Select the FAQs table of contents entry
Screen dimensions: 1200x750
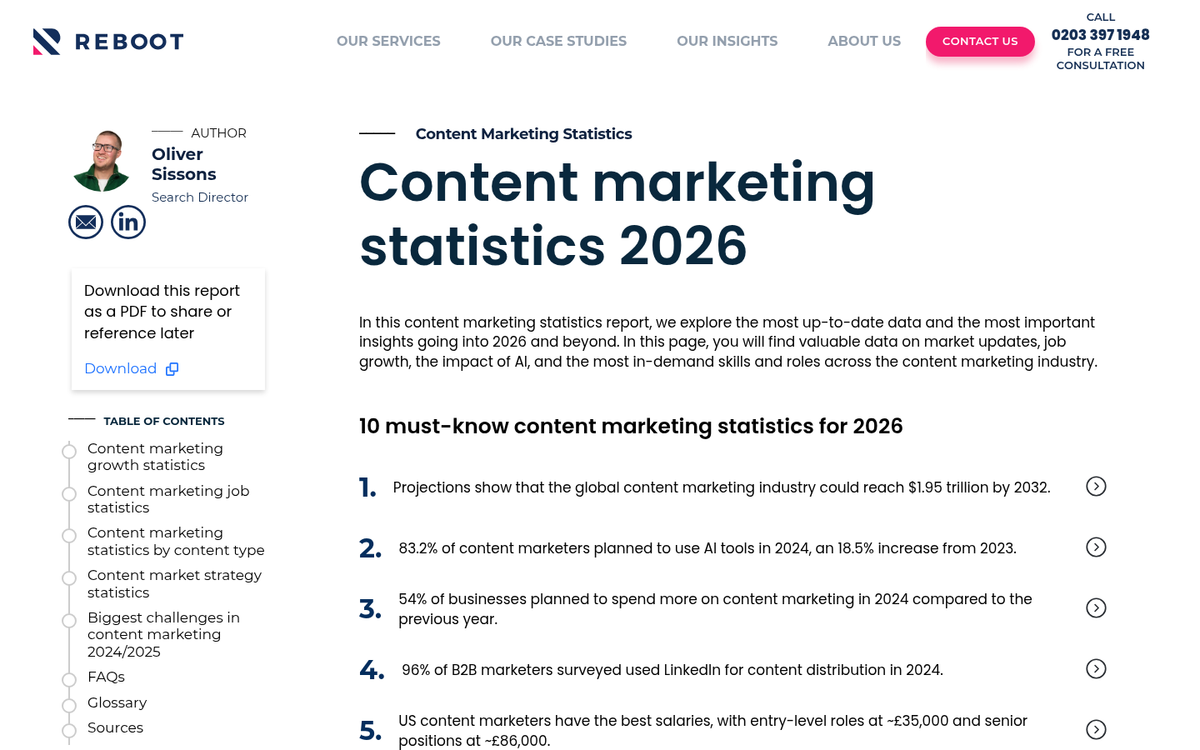tap(106, 677)
